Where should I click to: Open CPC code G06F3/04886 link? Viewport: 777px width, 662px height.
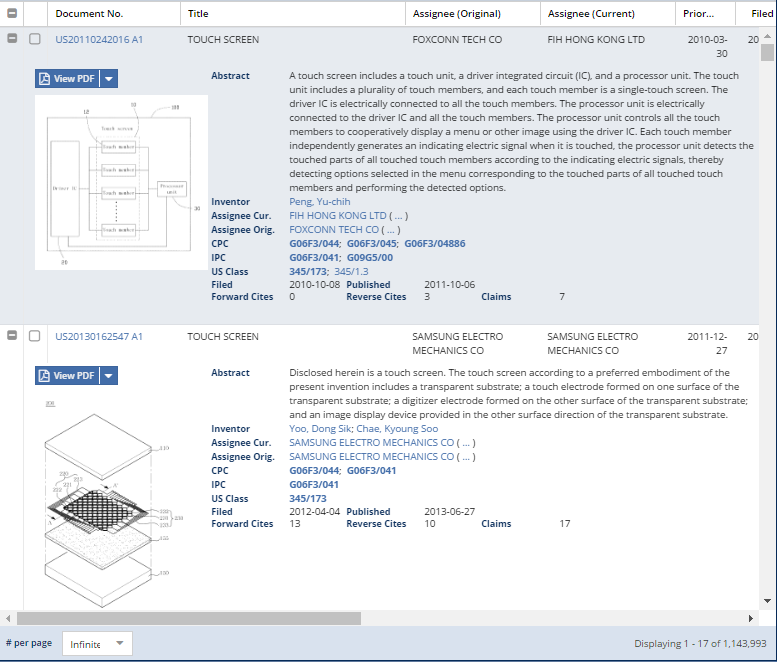pos(435,243)
